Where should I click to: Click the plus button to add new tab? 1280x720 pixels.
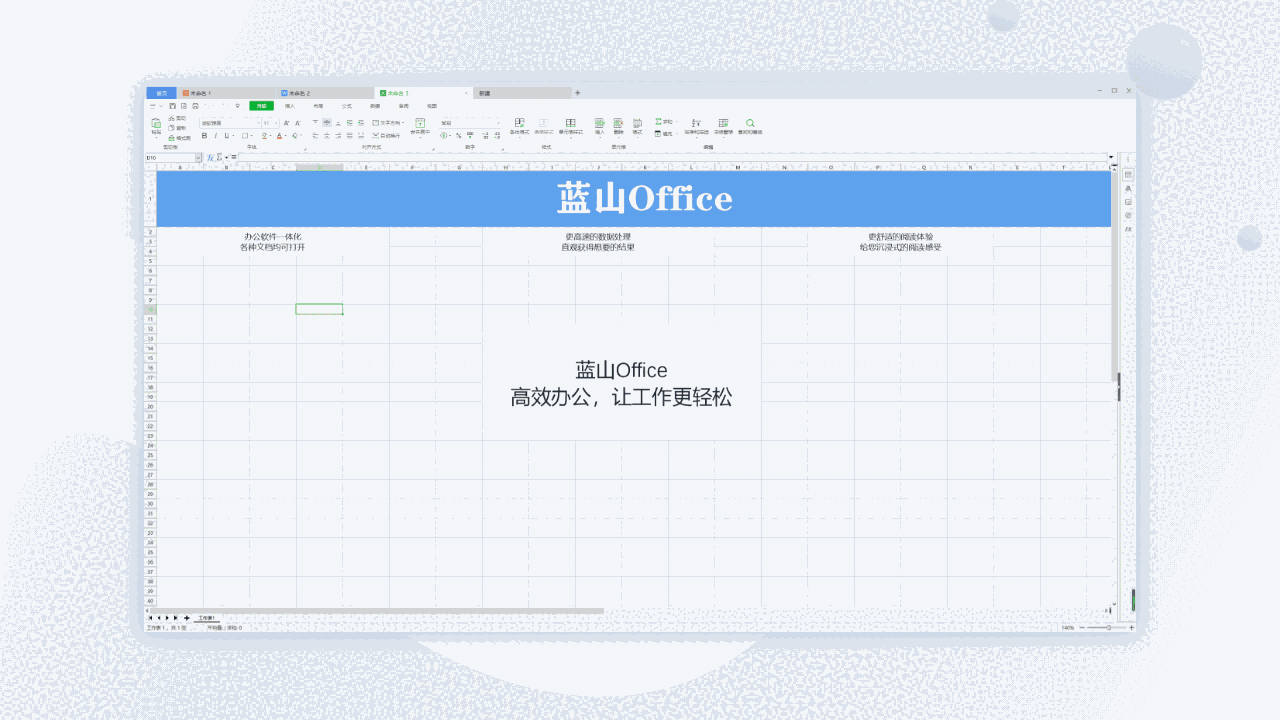pyautogui.click(x=577, y=93)
